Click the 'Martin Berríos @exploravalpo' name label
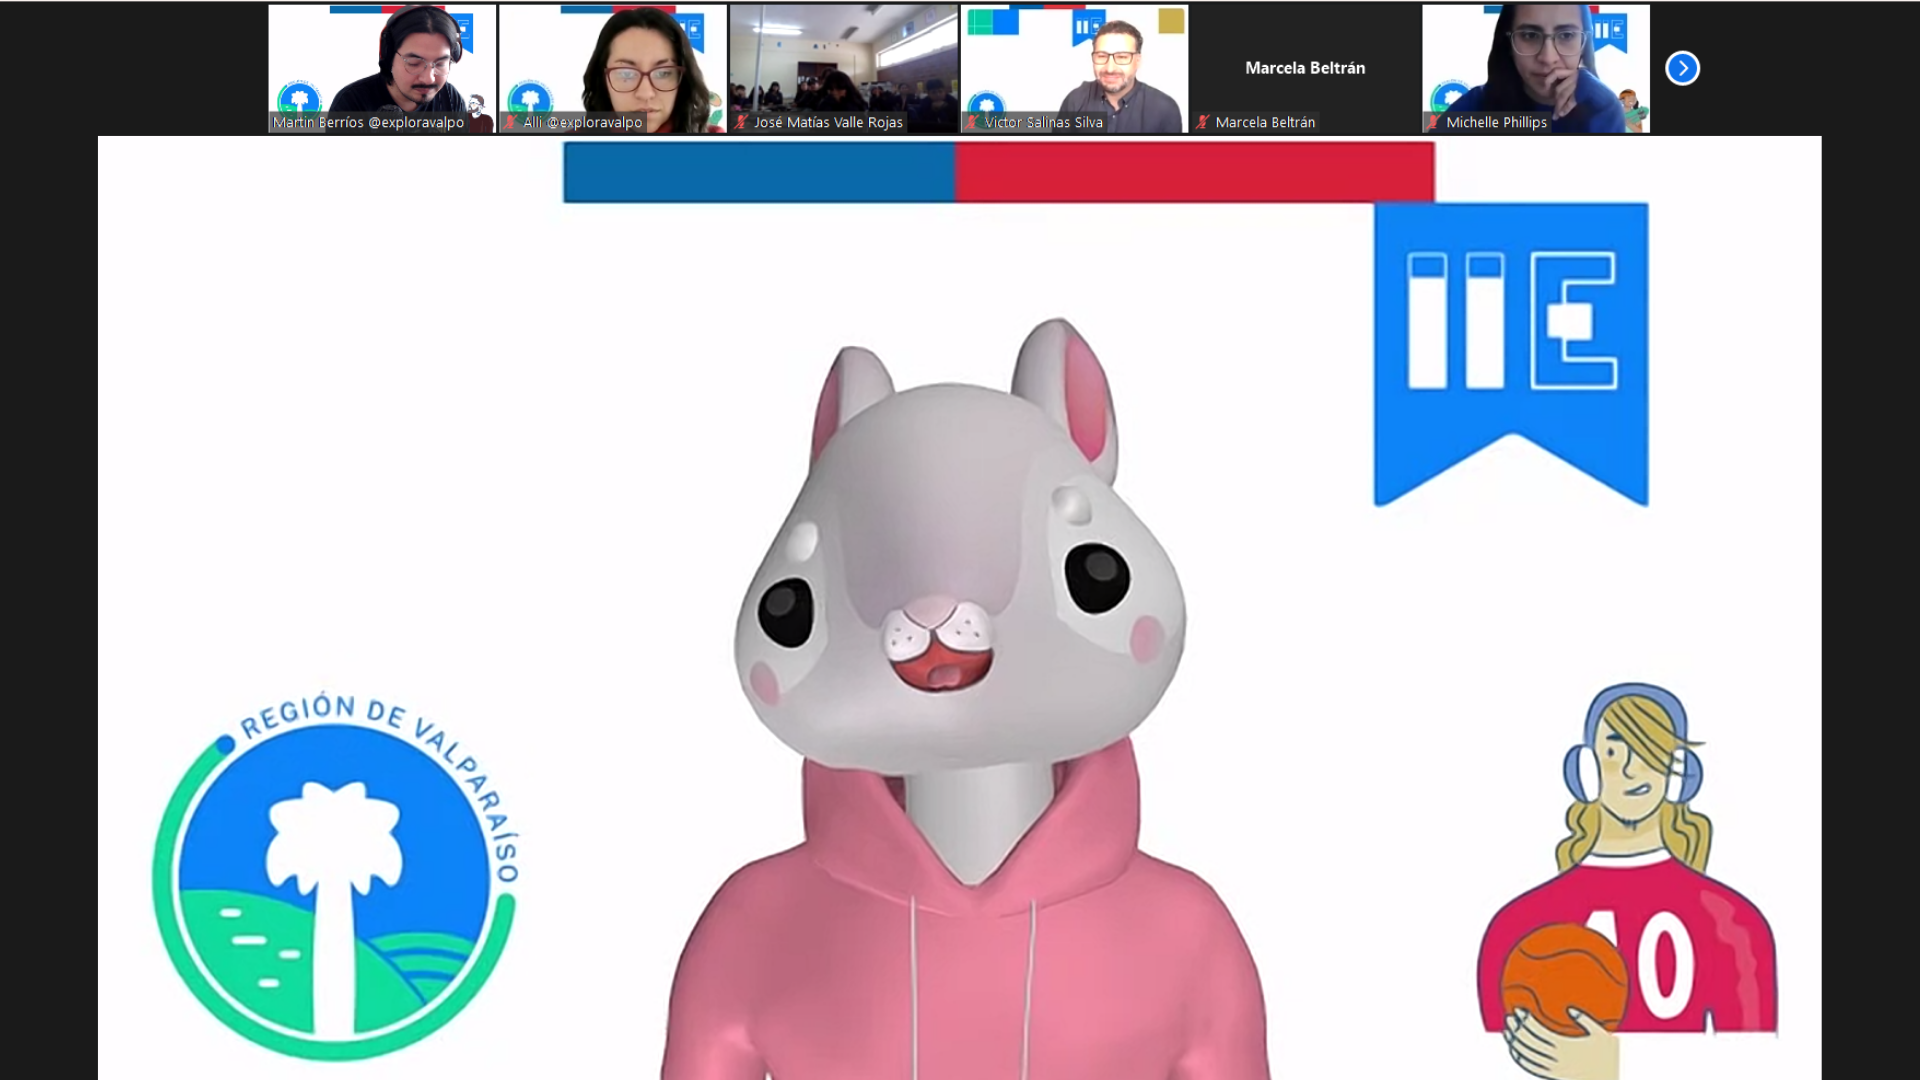Viewport: 1920px width, 1080px height. point(369,122)
